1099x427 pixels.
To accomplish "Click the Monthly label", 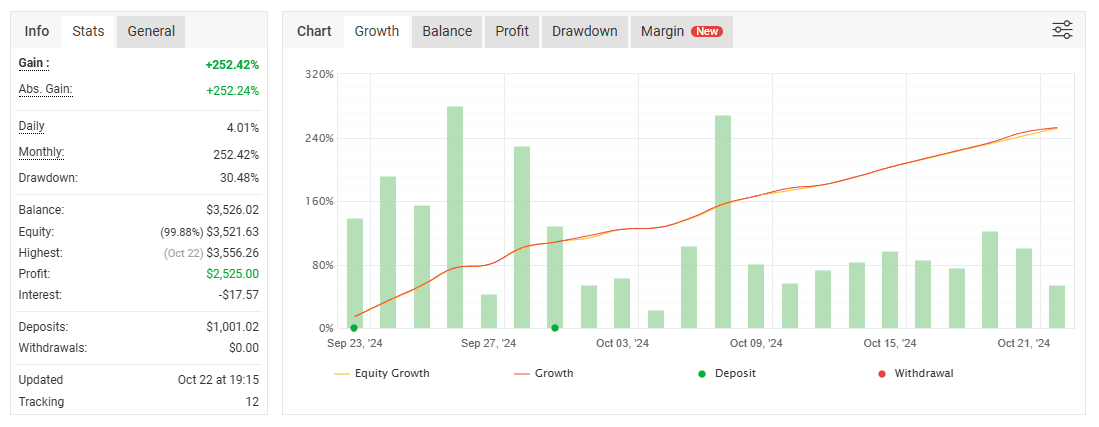I will click(41, 152).
